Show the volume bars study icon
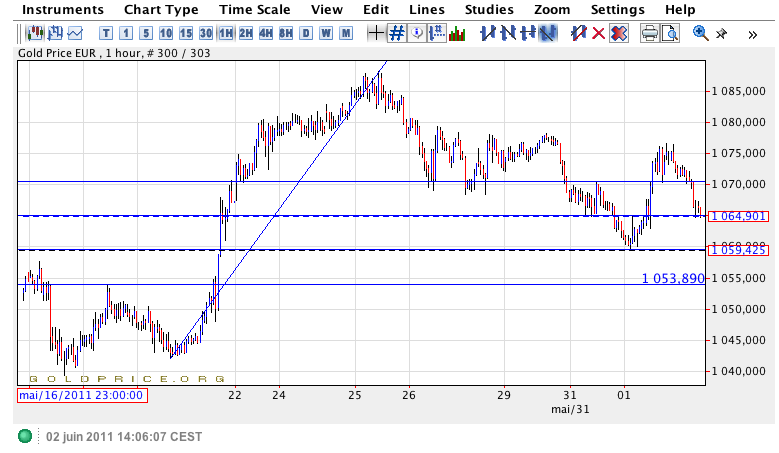 [457, 33]
